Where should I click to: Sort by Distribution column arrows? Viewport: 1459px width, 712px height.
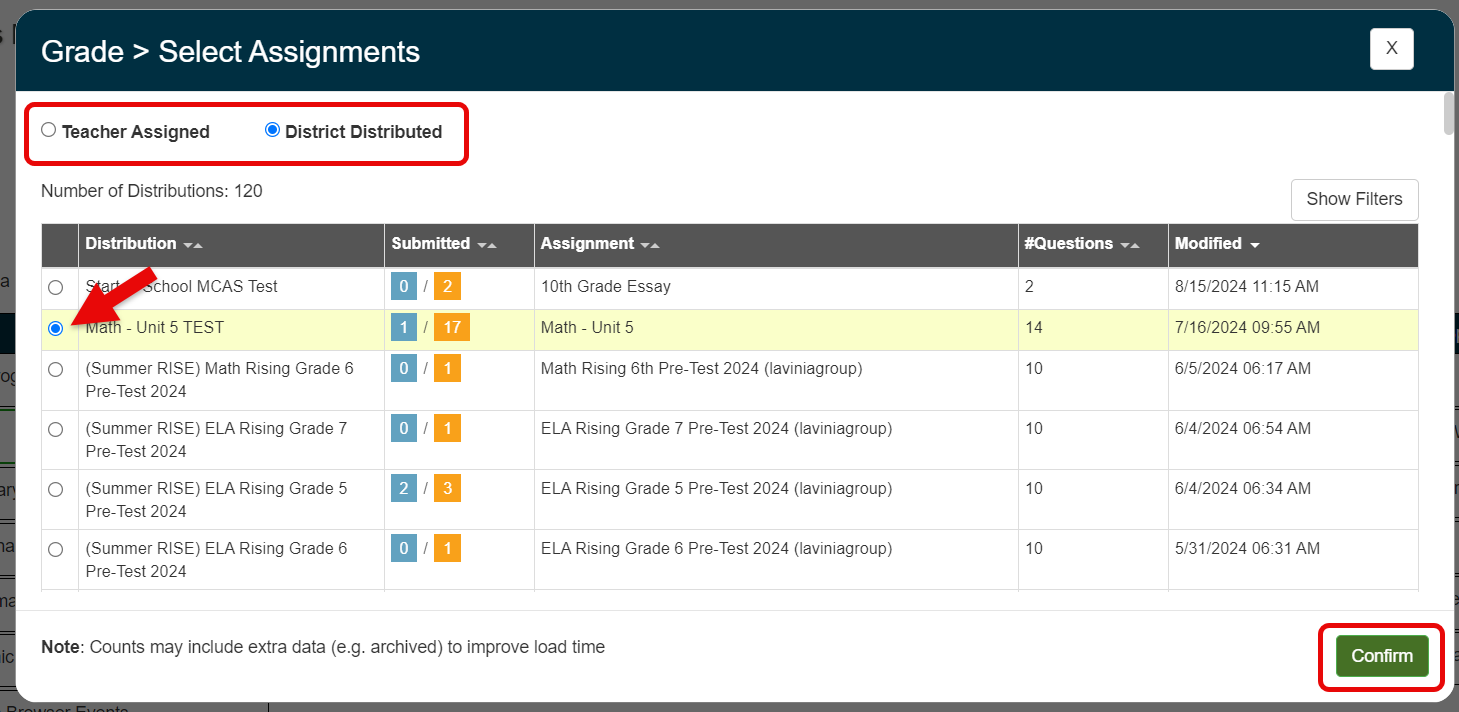(x=193, y=245)
